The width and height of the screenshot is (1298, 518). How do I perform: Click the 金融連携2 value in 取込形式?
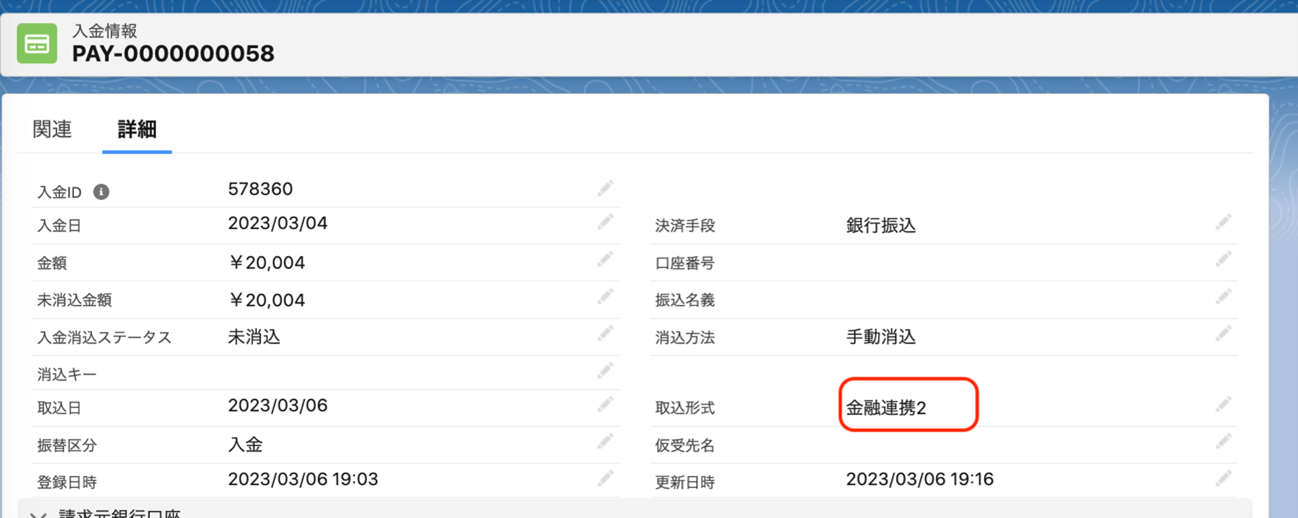tap(886, 407)
